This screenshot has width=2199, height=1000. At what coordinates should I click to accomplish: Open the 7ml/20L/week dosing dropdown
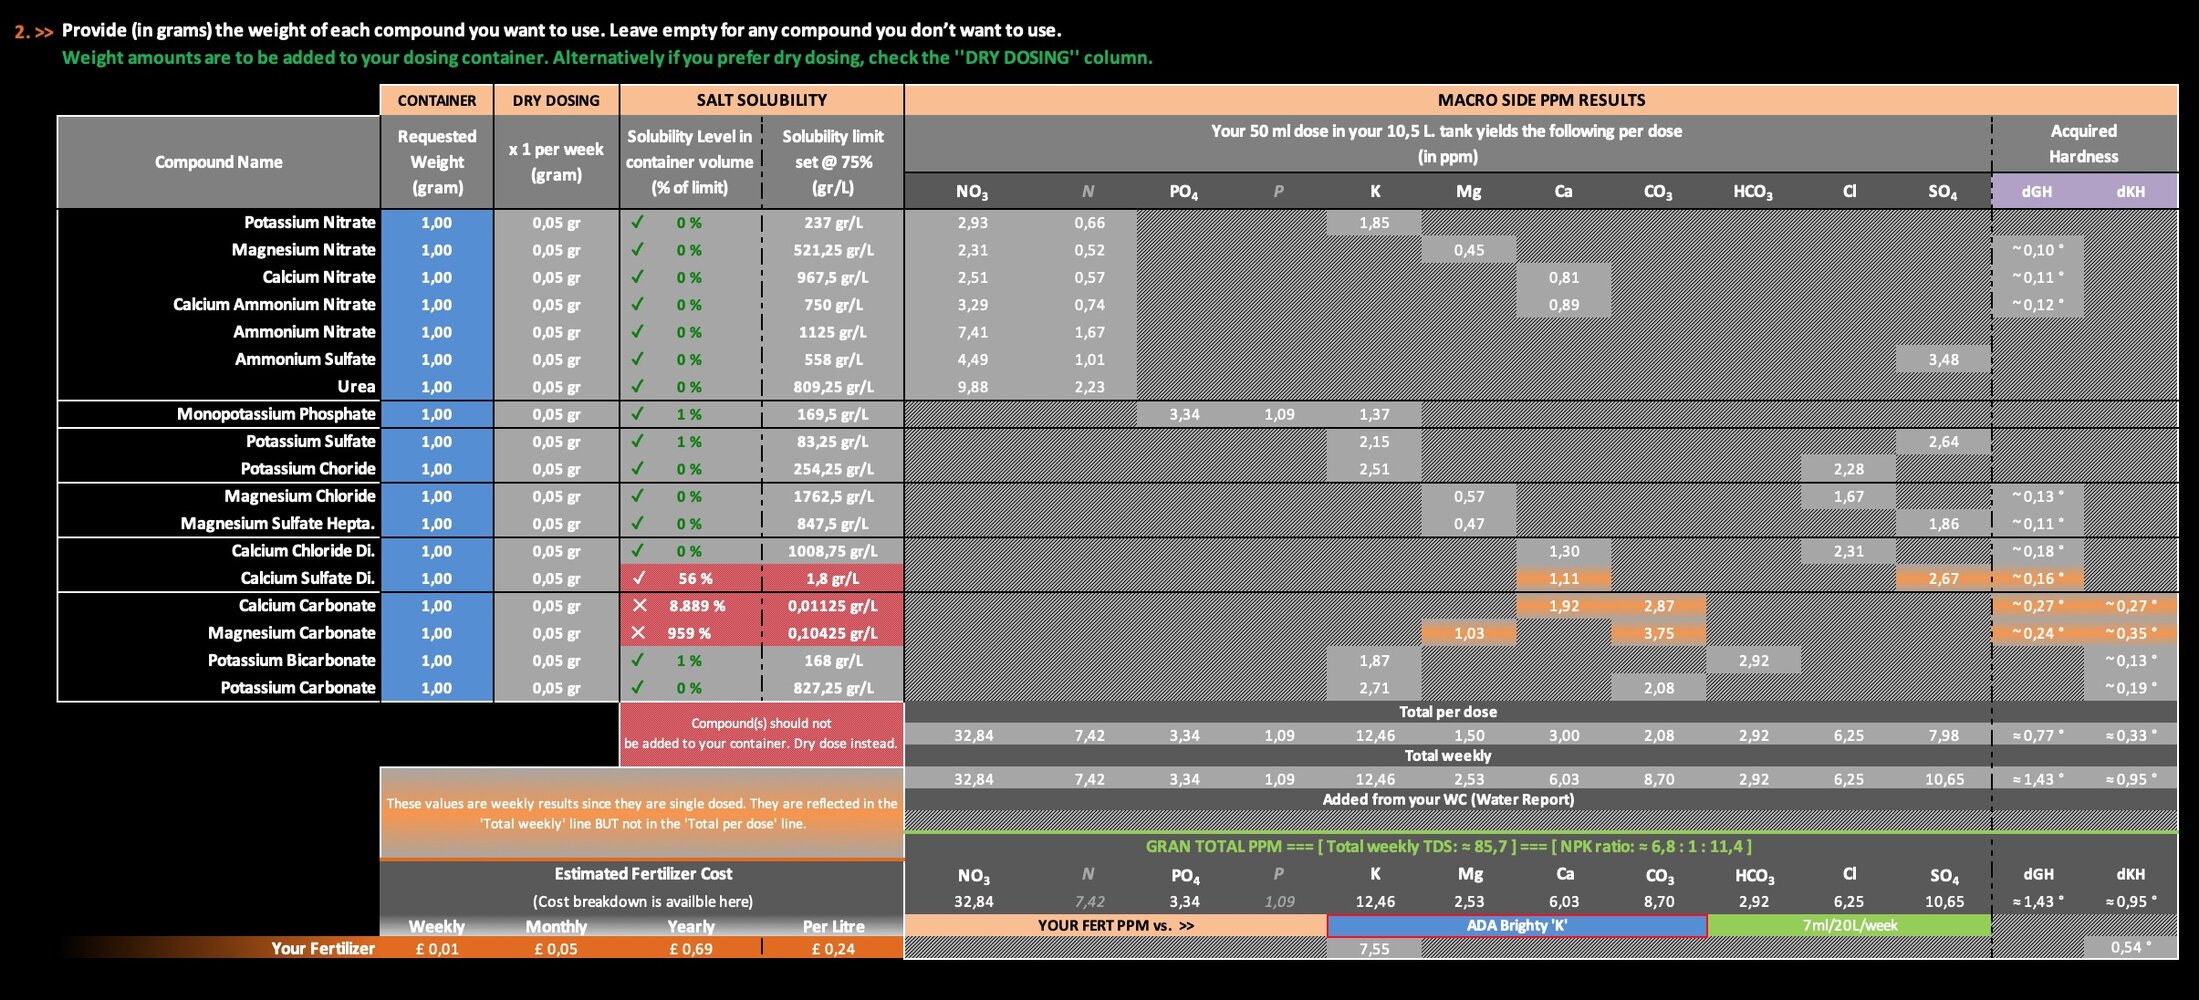click(1849, 926)
